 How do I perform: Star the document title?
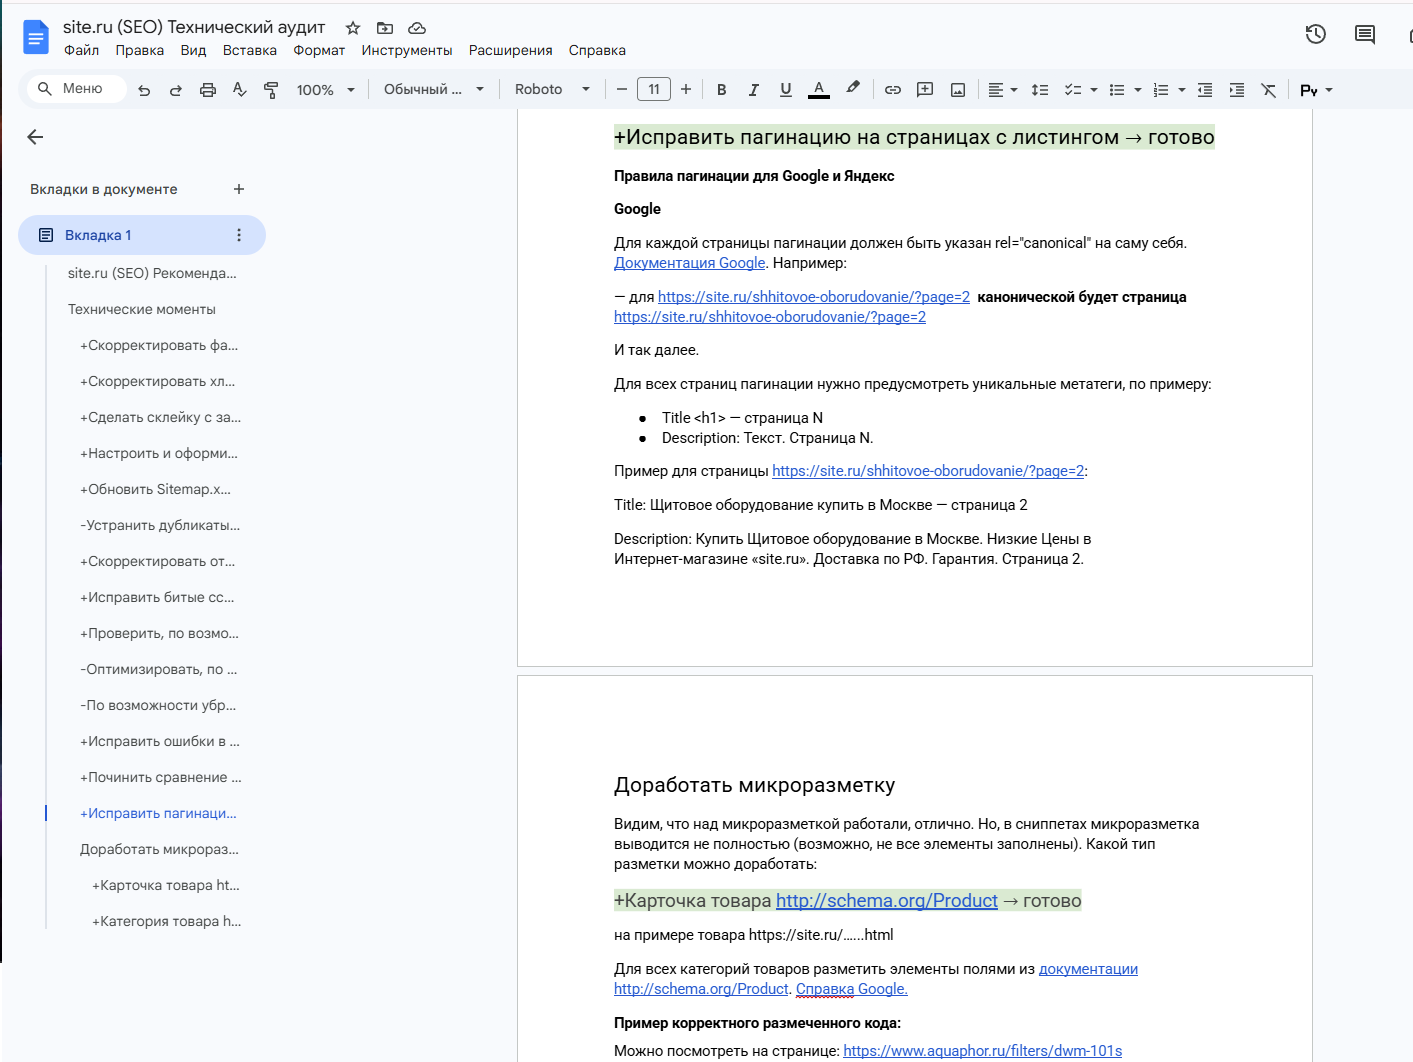point(353,28)
